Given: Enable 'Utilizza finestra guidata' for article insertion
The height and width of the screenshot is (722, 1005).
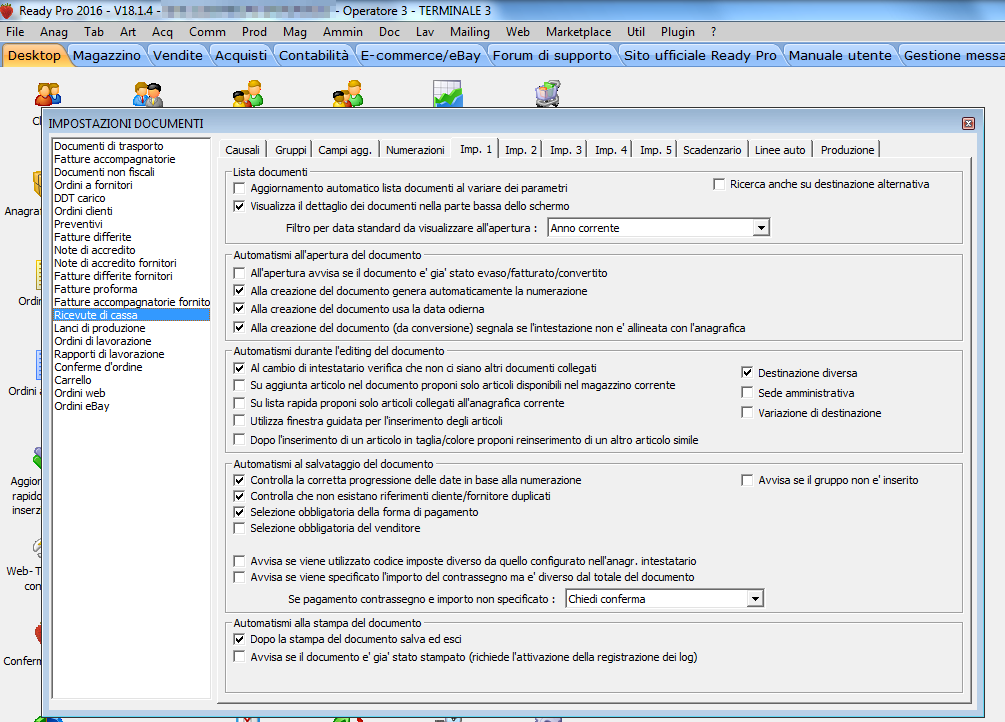Looking at the screenshot, I should point(239,421).
